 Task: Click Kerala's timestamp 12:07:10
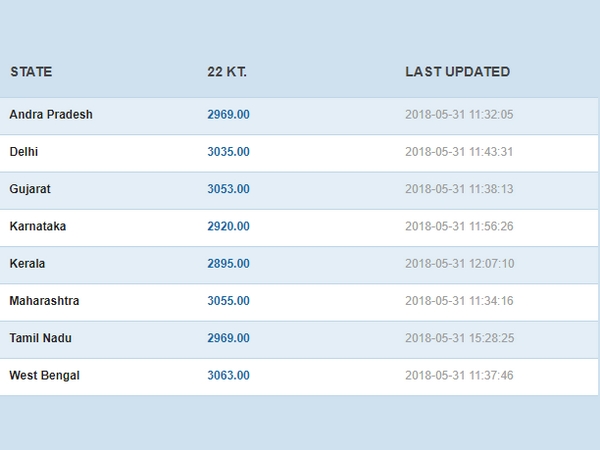click(459, 264)
